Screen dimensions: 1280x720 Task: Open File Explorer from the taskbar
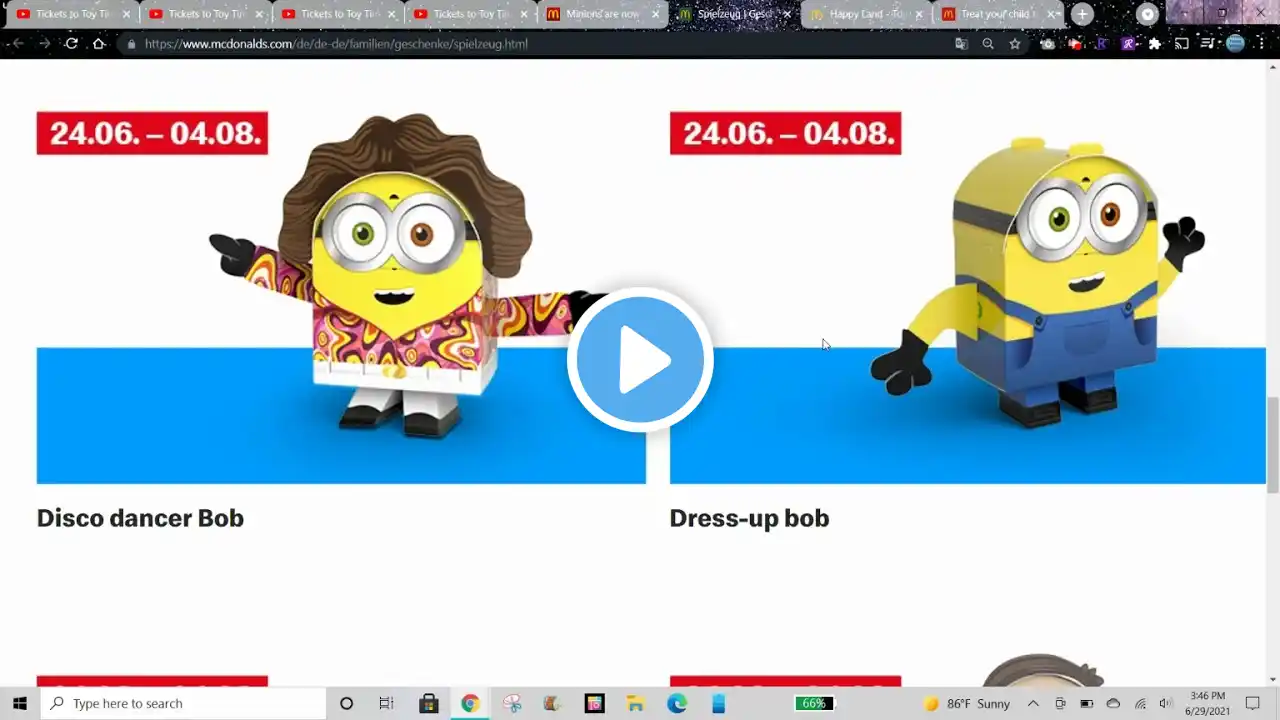(635, 703)
